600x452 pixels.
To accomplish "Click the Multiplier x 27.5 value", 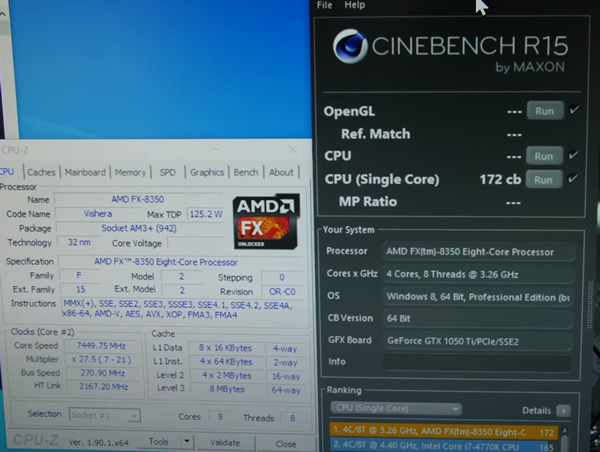I will click(x=101, y=359).
